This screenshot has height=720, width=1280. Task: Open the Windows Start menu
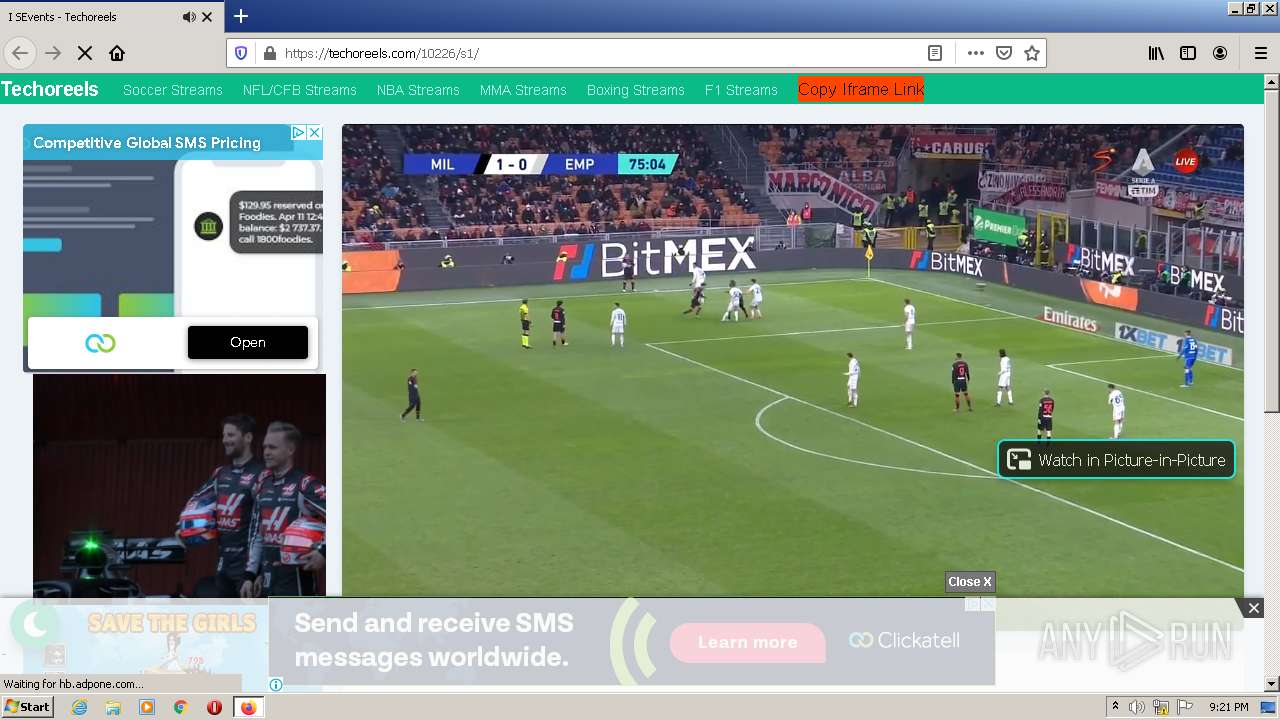(x=27, y=707)
